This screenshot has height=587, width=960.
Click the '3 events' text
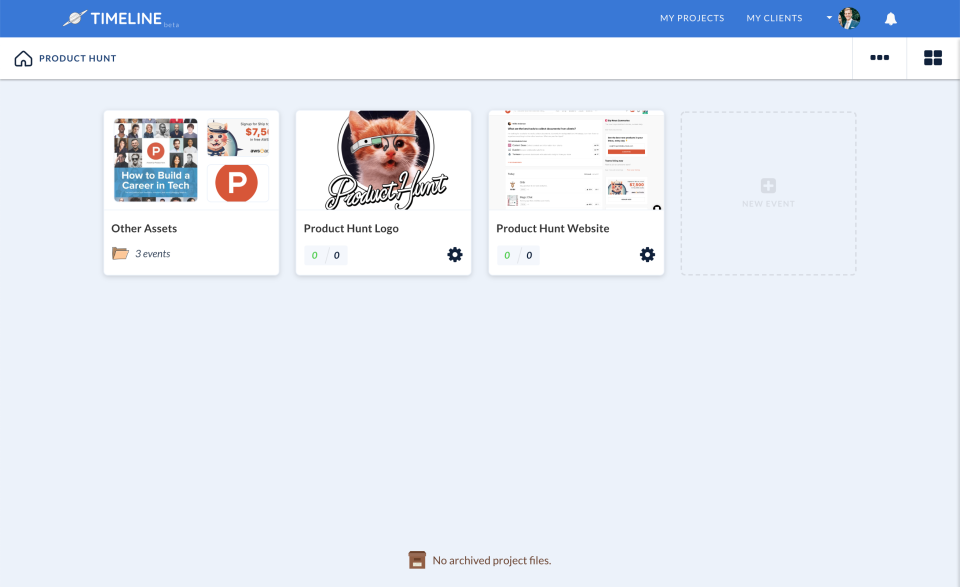pos(152,253)
